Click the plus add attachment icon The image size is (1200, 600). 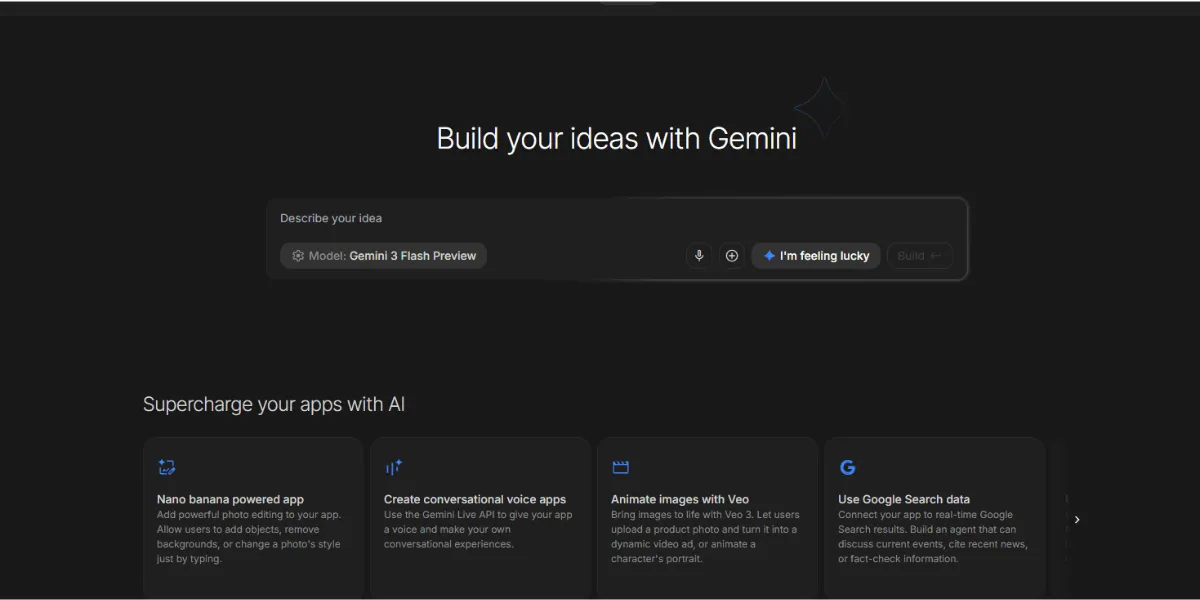coord(732,256)
